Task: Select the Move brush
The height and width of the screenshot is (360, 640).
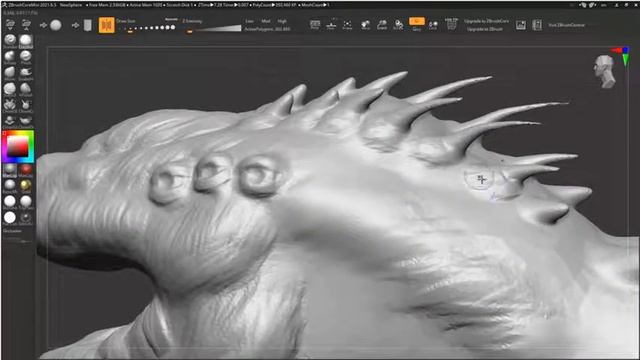Action: point(10,73)
